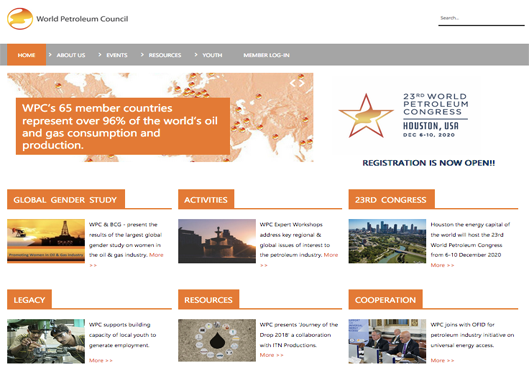Click the 23rd World Petroleum Congress star logo

click(x=366, y=116)
